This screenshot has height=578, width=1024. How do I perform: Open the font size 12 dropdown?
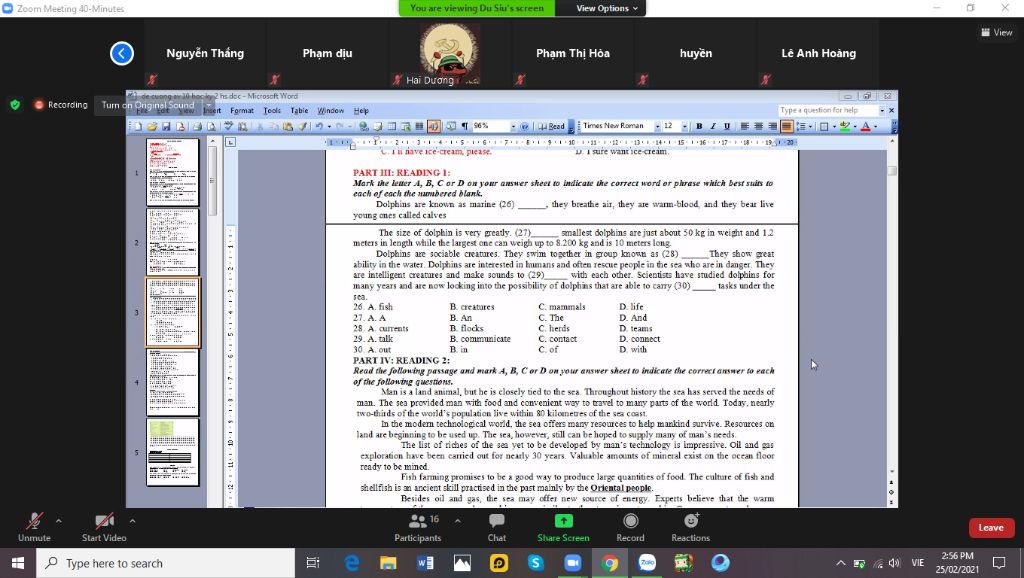[684, 126]
